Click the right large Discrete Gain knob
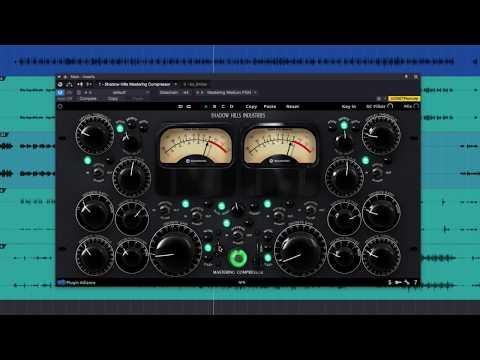480x360 pixels. tap(300, 250)
